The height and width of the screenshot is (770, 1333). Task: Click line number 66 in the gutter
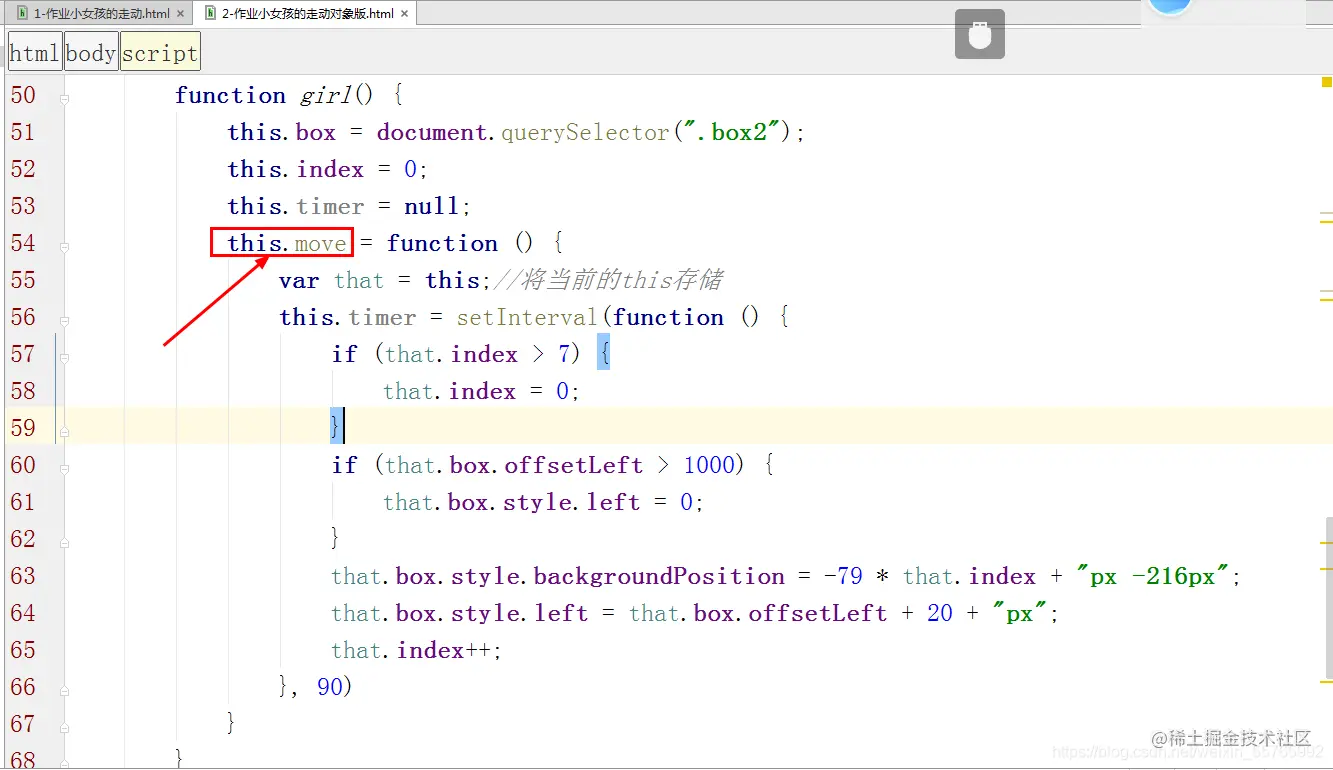pos(23,687)
